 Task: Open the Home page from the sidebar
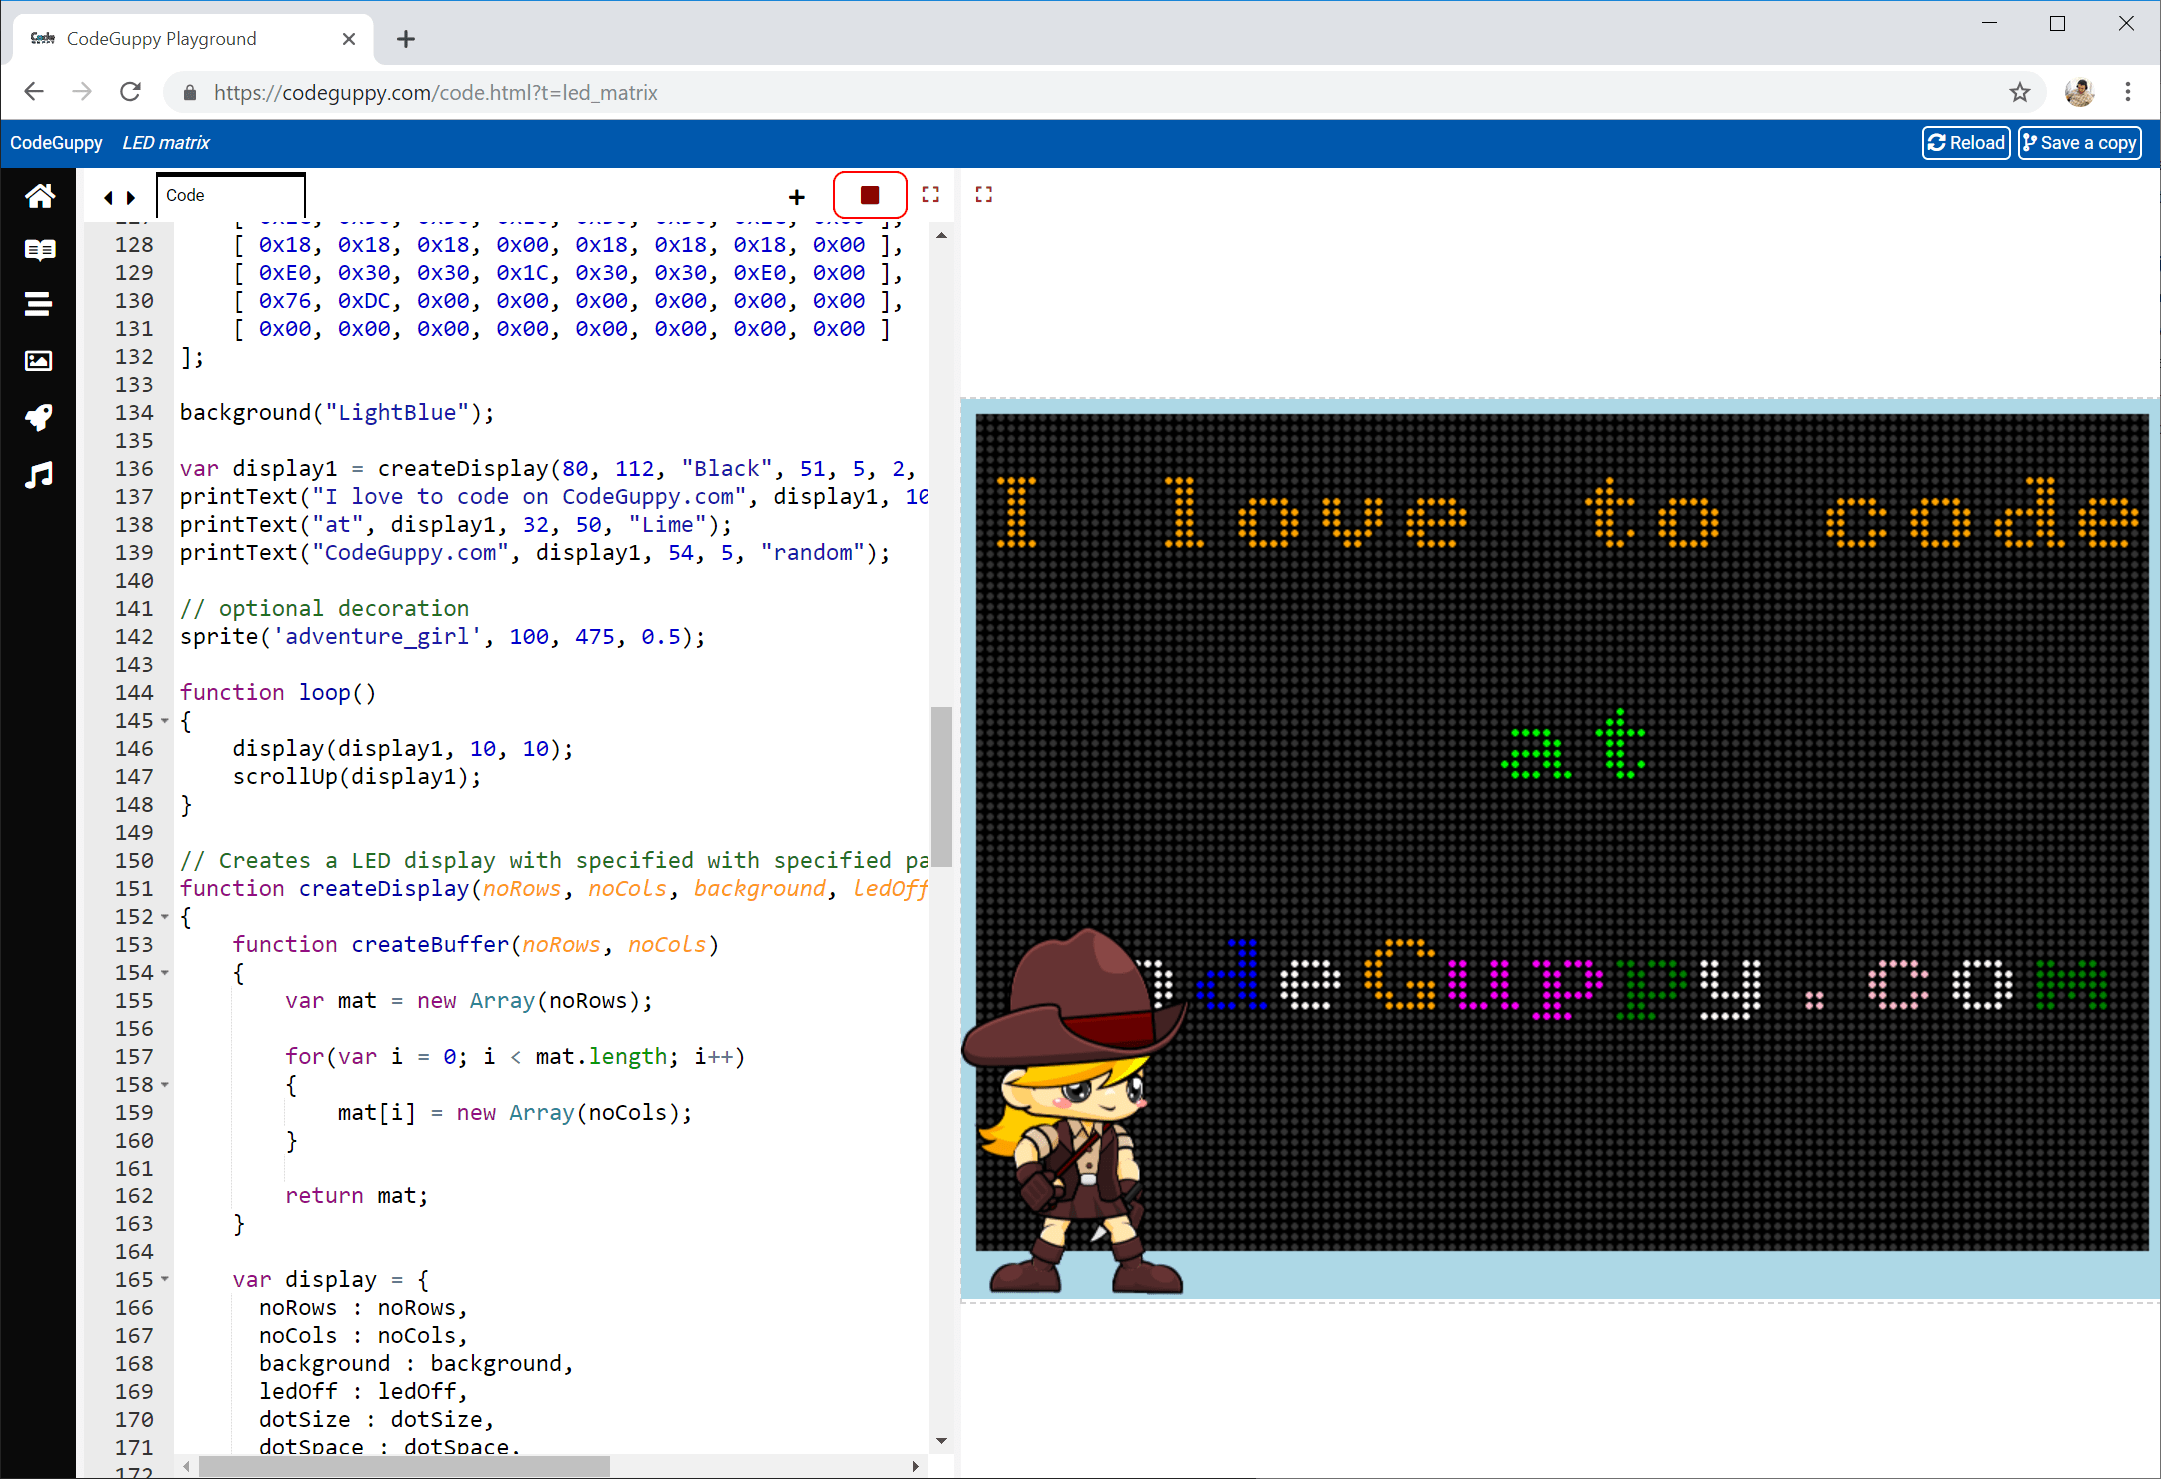tap(39, 196)
